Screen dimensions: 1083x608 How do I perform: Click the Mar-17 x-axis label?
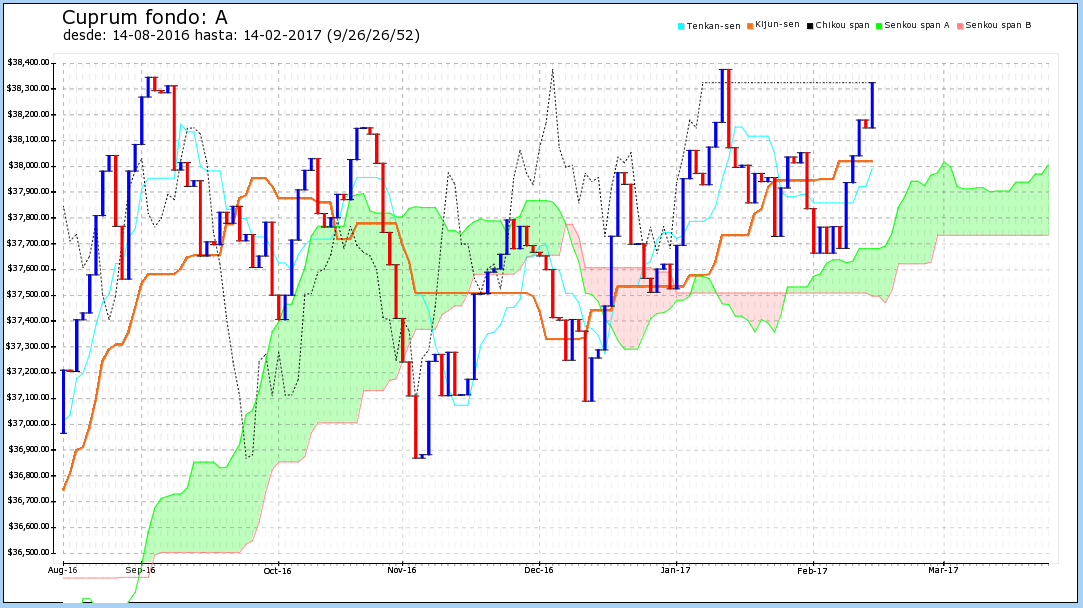click(x=943, y=571)
